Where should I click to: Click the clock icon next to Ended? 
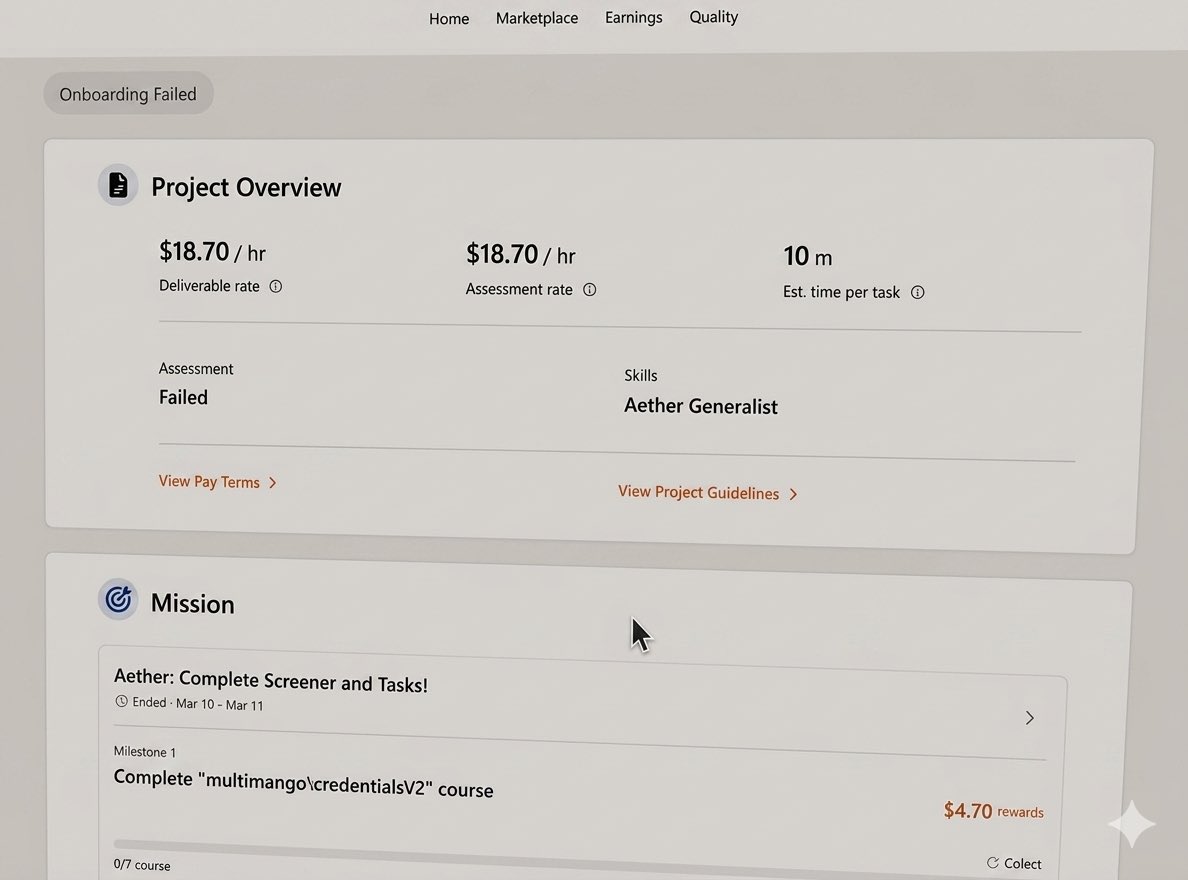click(121, 701)
